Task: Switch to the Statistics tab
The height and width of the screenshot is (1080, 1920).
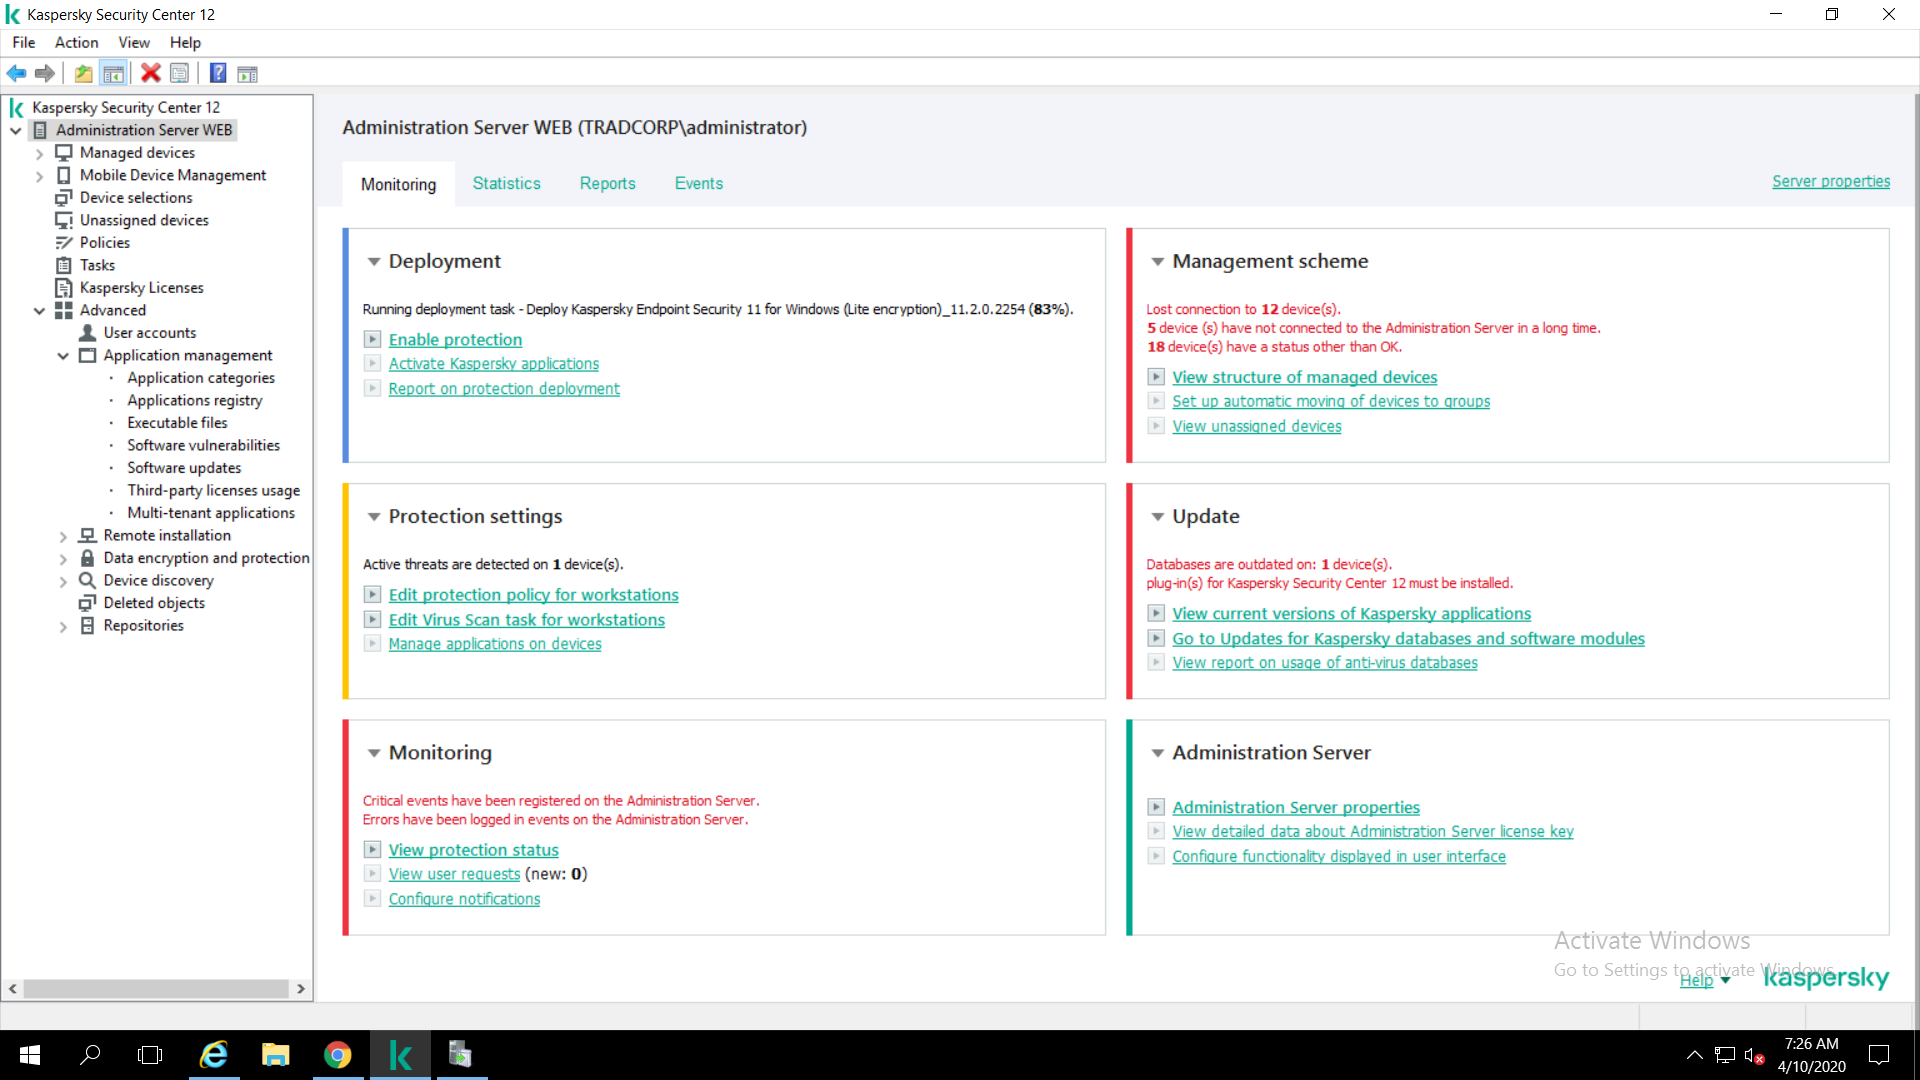Action: coord(506,184)
